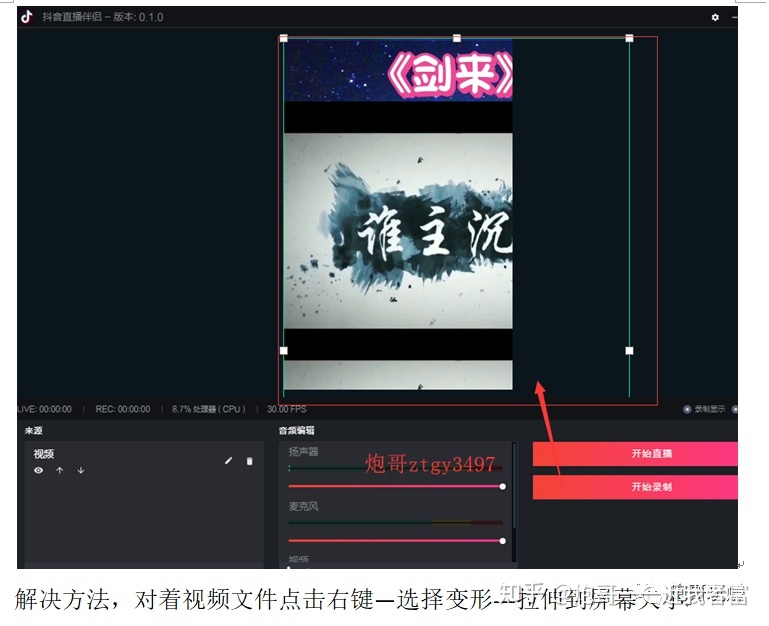Click the 来源 panel heading

pyautogui.click(x=33, y=431)
